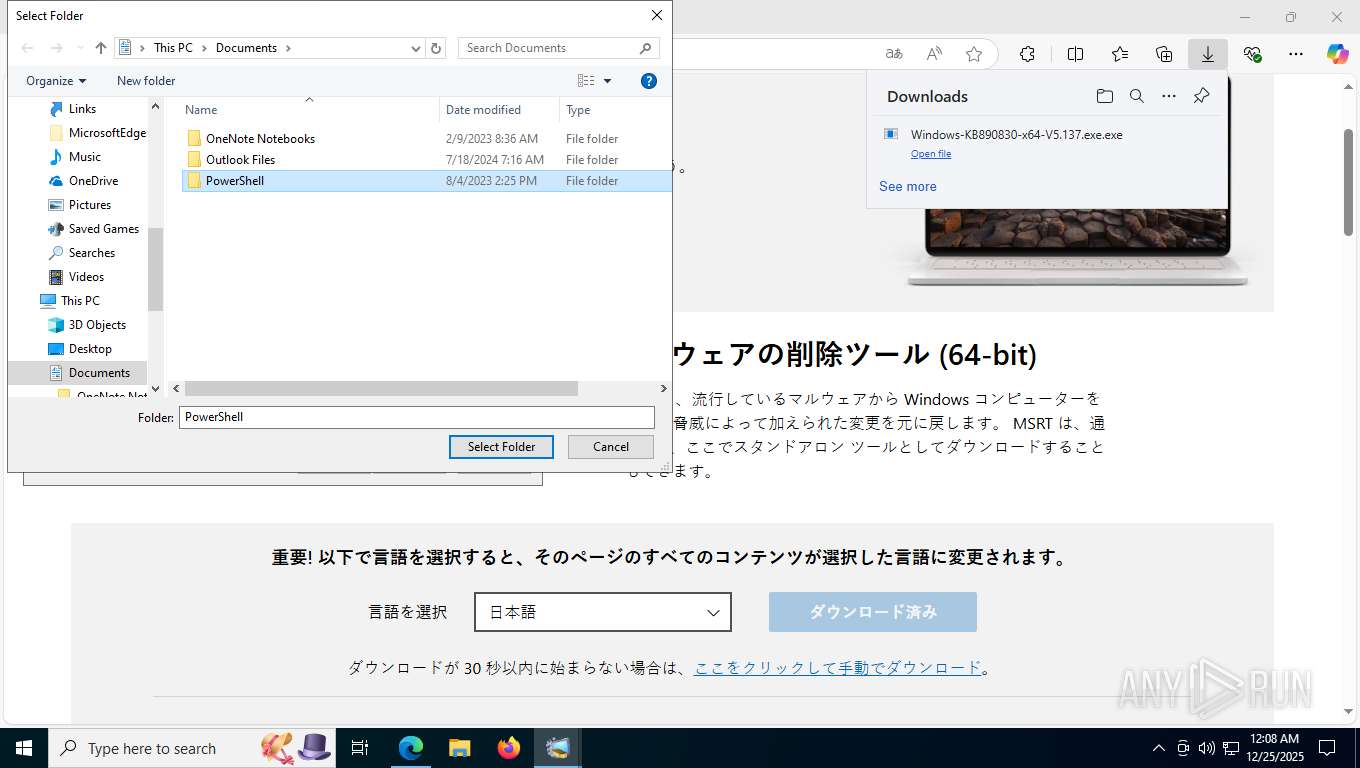This screenshot has height=768, width=1360.
Task: Click translate icon in address bar
Action: (894, 54)
